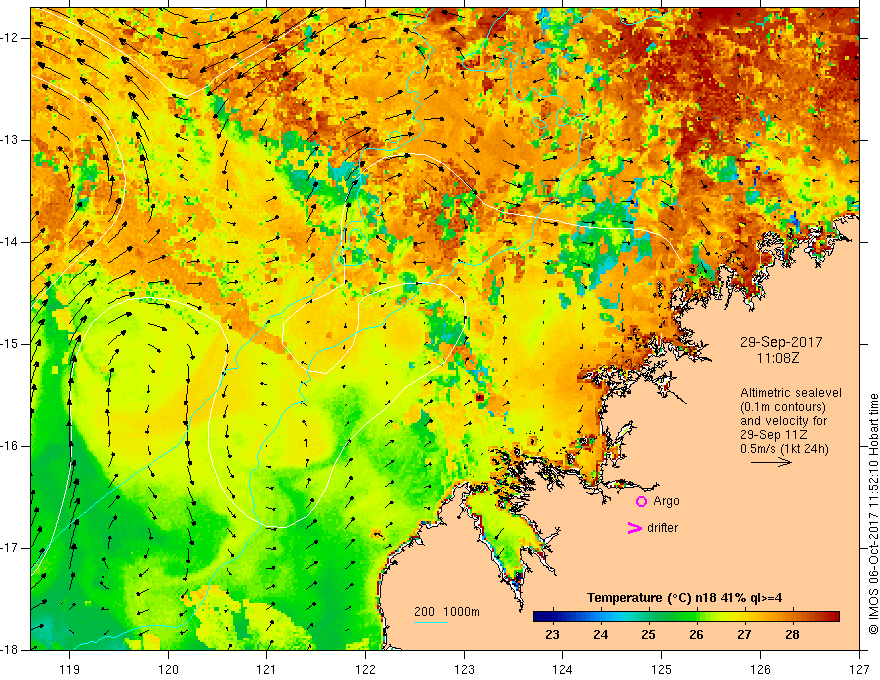The image size is (880, 680).
Task: Click longitude axis label 120
Action: [x=168, y=669]
